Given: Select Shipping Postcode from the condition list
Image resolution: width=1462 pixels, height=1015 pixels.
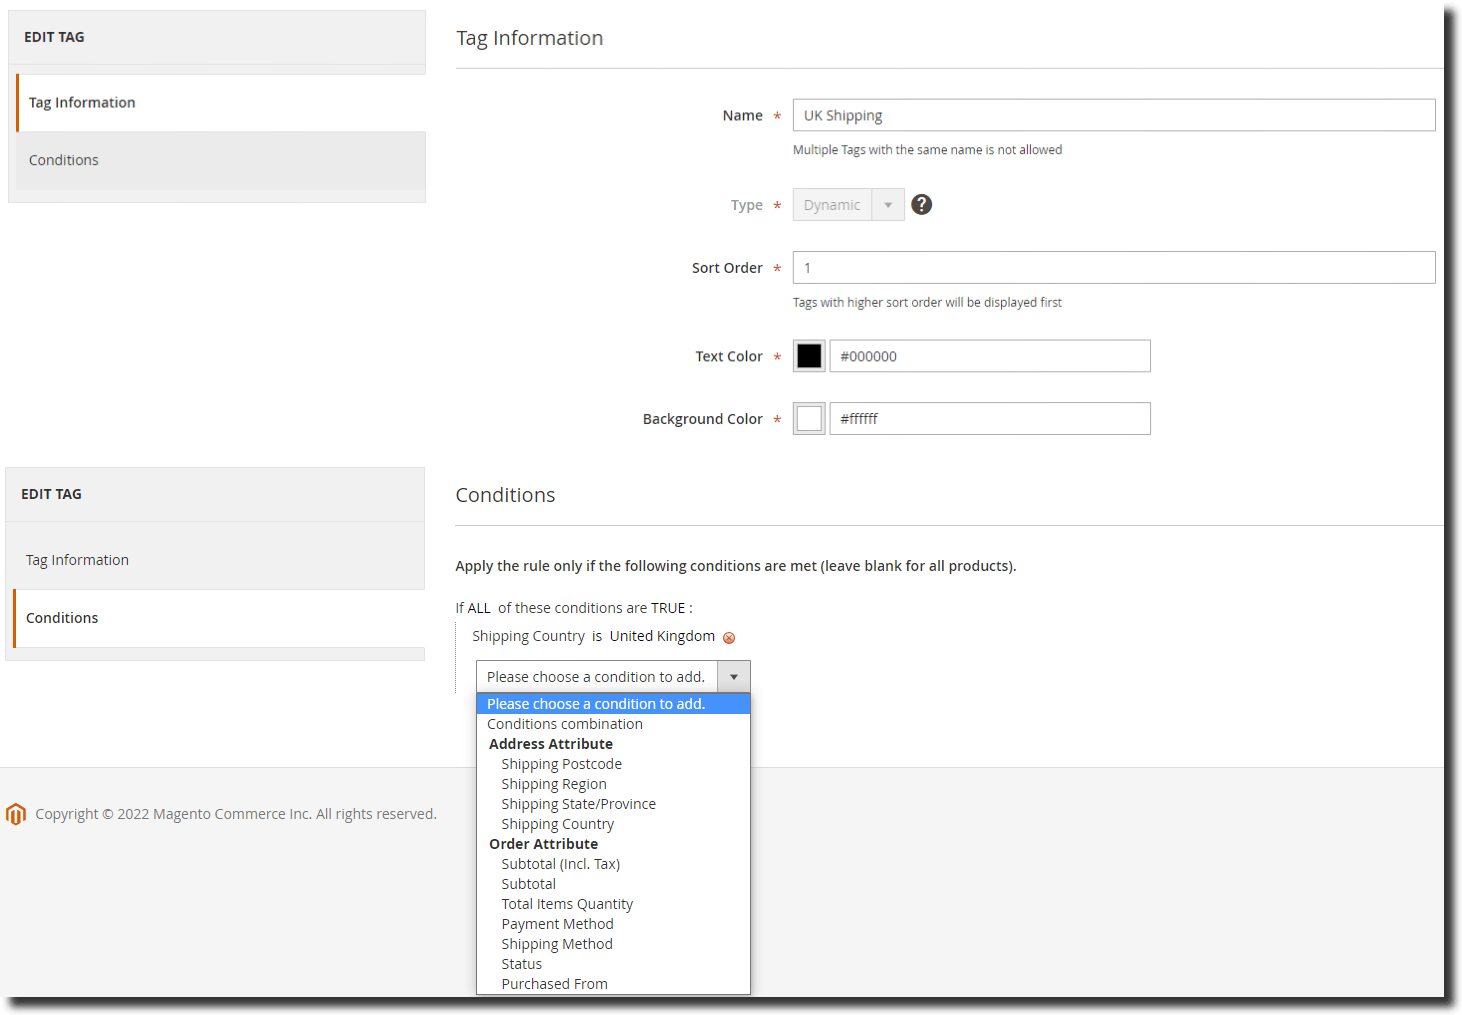Looking at the screenshot, I should 561,764.
